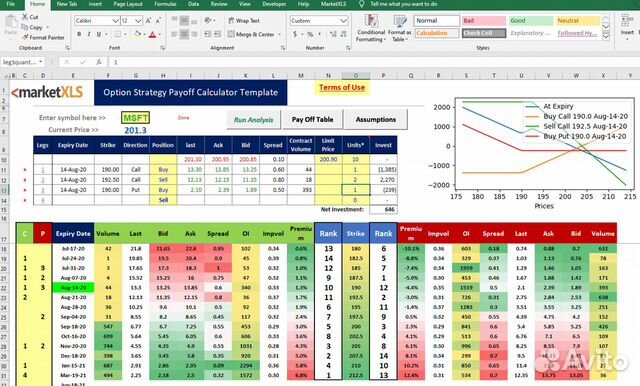Image resolution: width=640 pixels, height=386 pixels.
Task: Click the Accounting dollar format icon
Action: click(x=295, y=34)
